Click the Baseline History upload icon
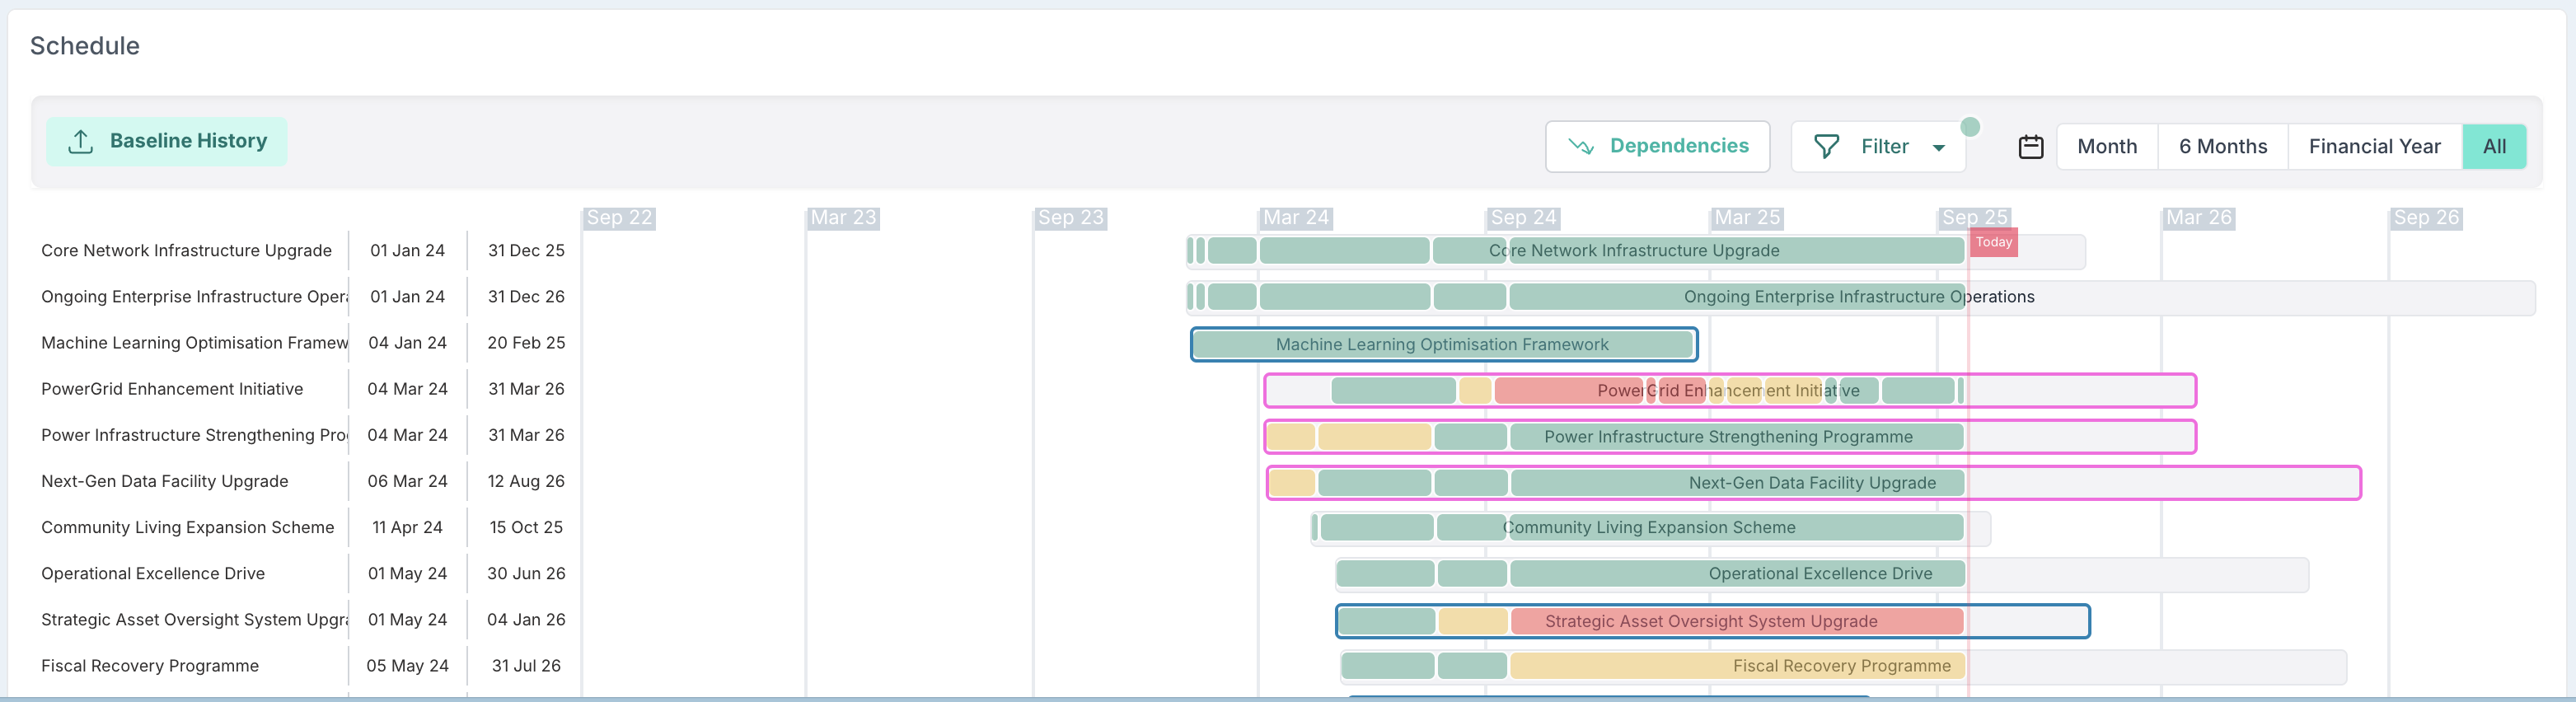 (x=81, y=142)
